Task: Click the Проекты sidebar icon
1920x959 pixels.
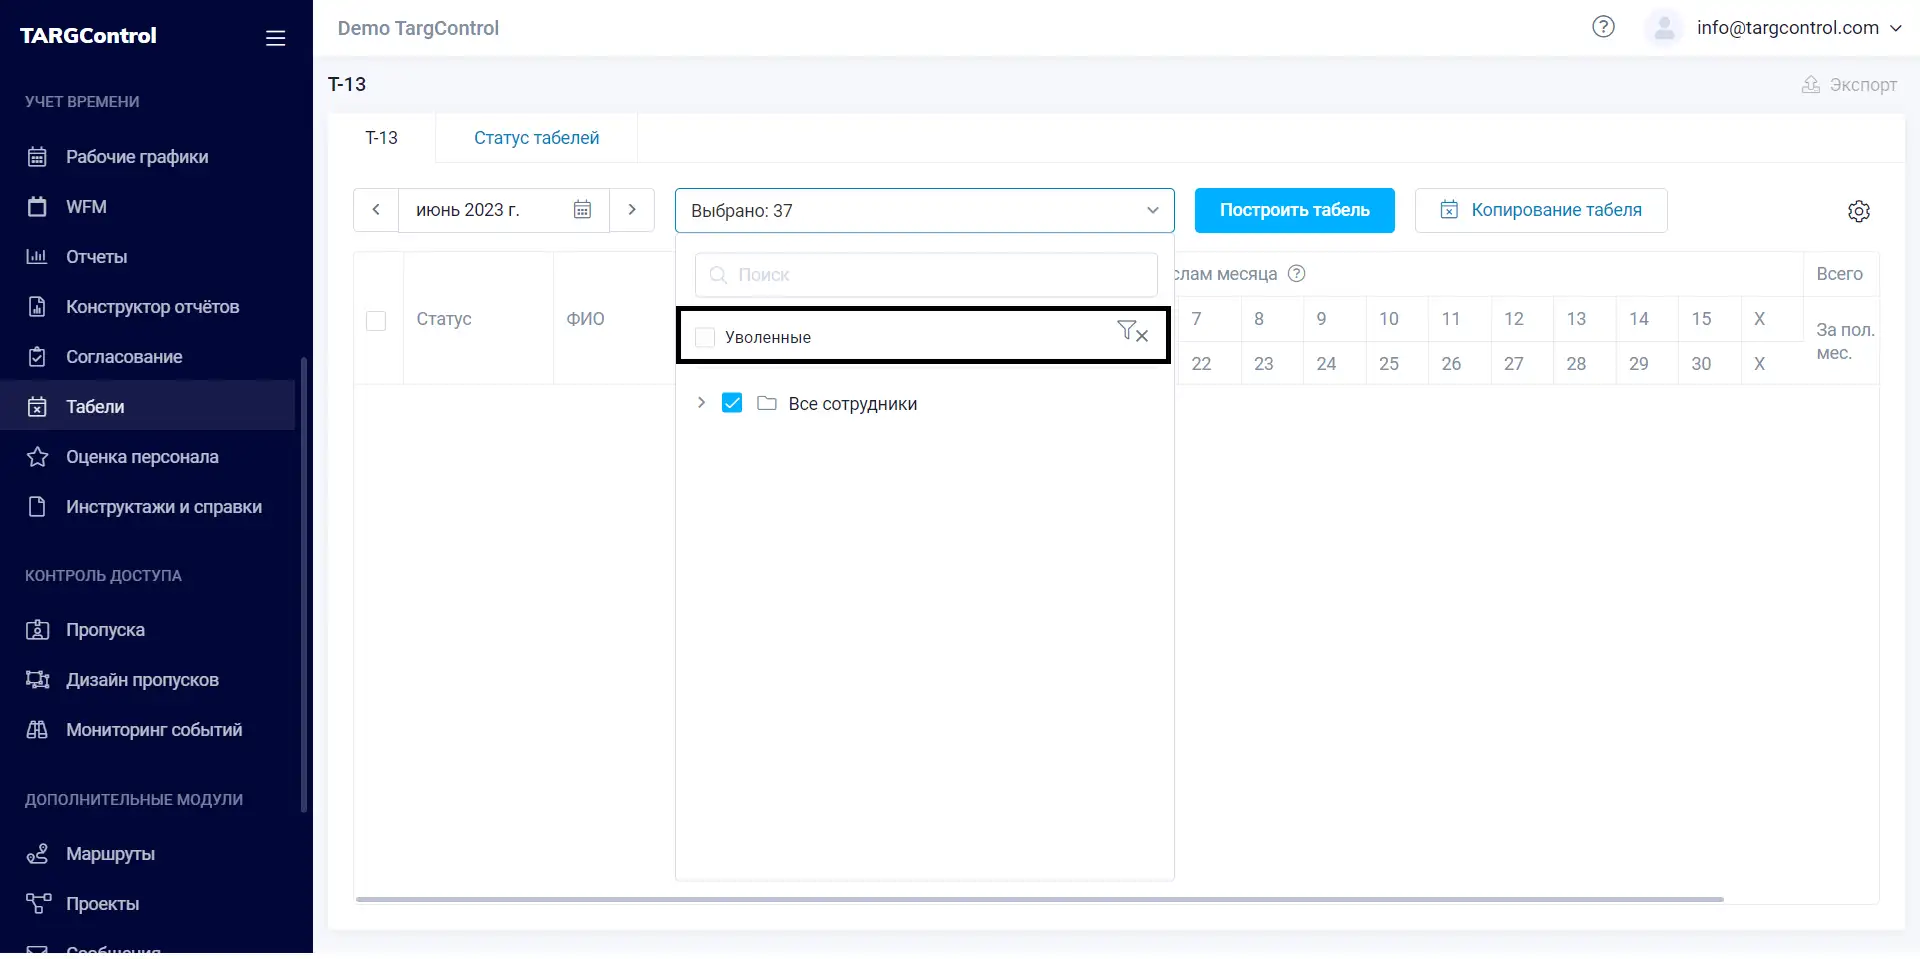Action: click(37, 904)
